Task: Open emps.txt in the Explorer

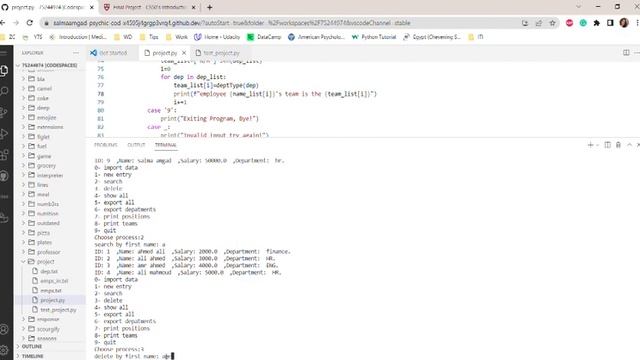Action: pyautogui.click(x=51, y=291)
